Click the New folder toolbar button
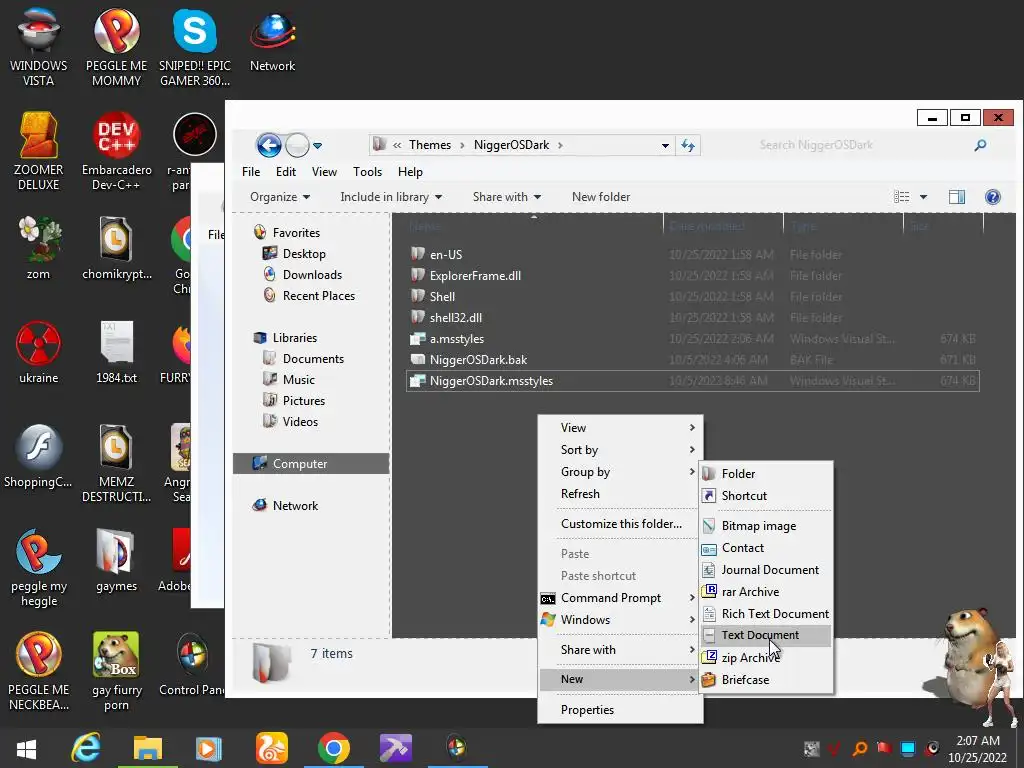 pyautogui.click(x=601, y=197)
